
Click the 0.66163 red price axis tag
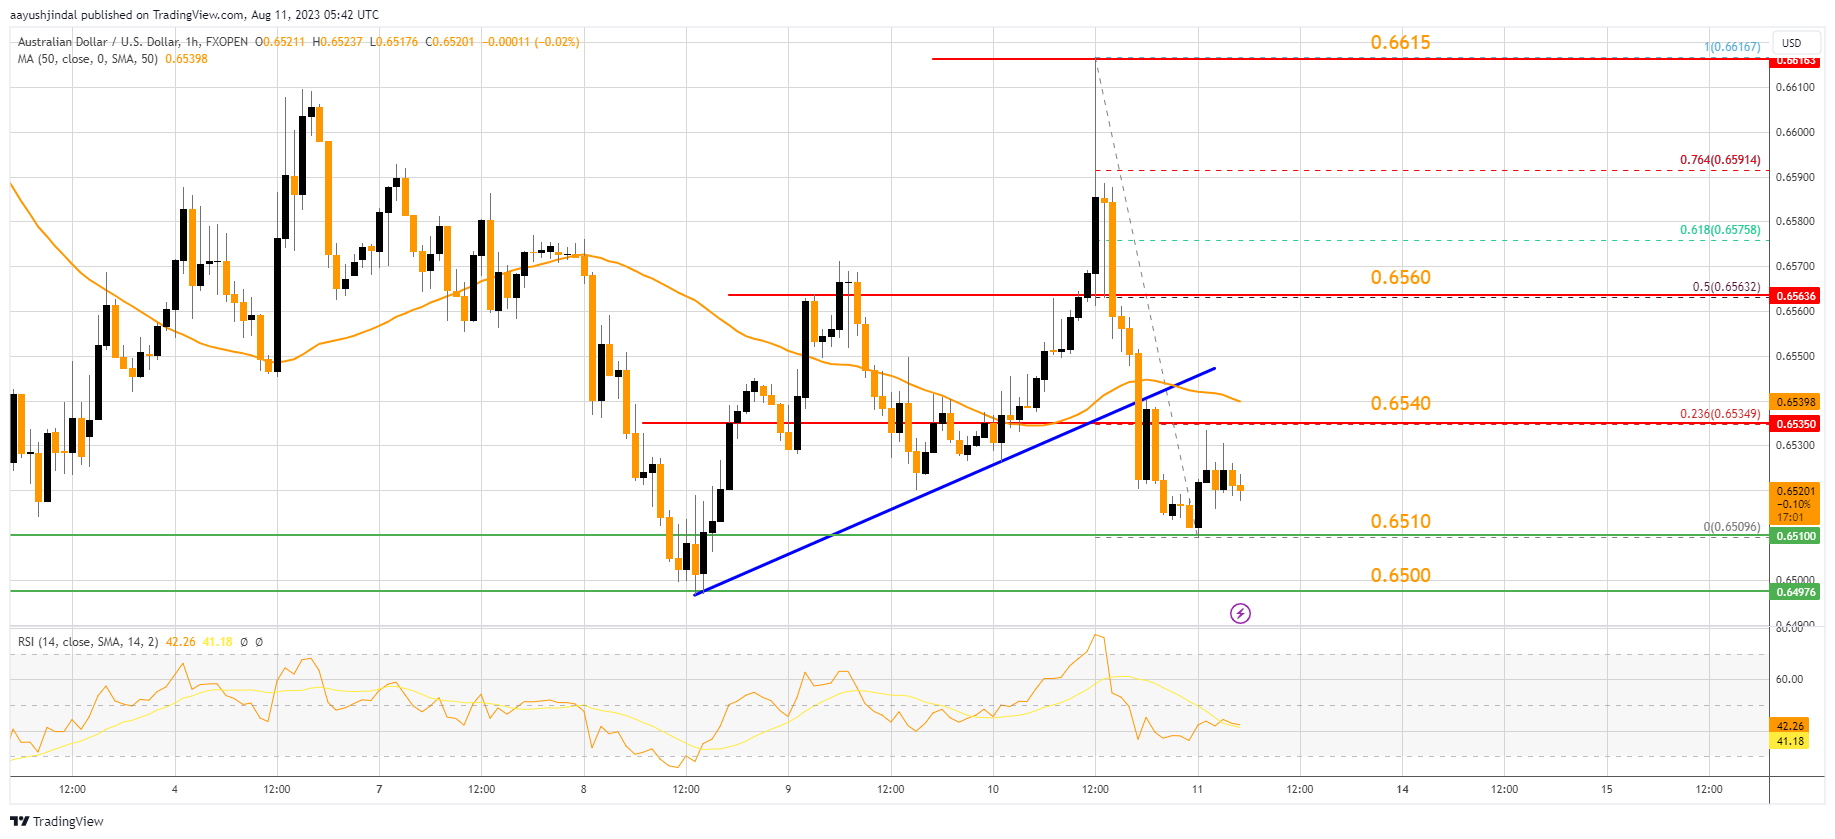(1795, 61)
